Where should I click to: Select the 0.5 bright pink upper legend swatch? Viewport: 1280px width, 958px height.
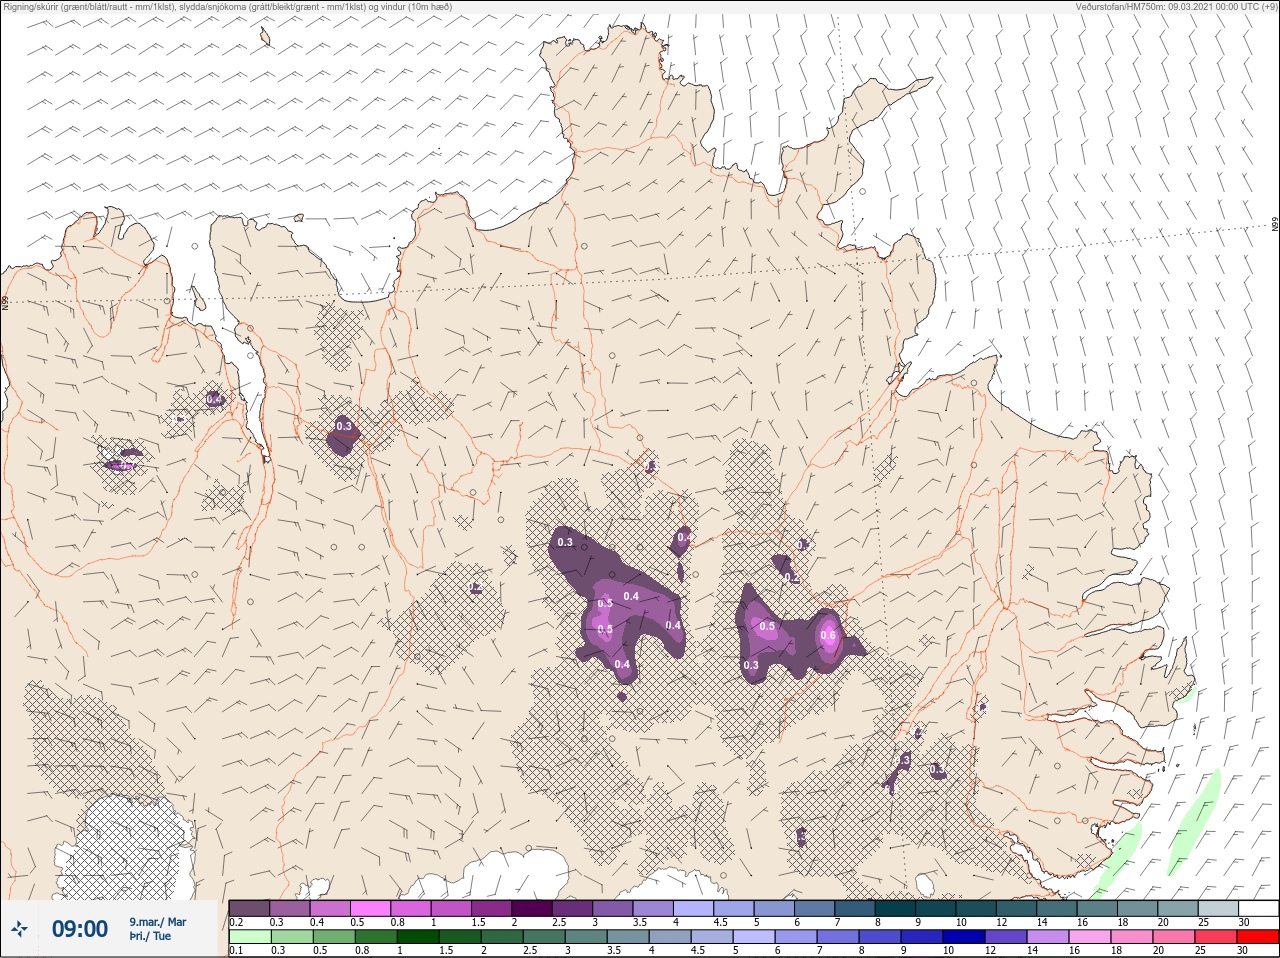[x=370, y=908]
